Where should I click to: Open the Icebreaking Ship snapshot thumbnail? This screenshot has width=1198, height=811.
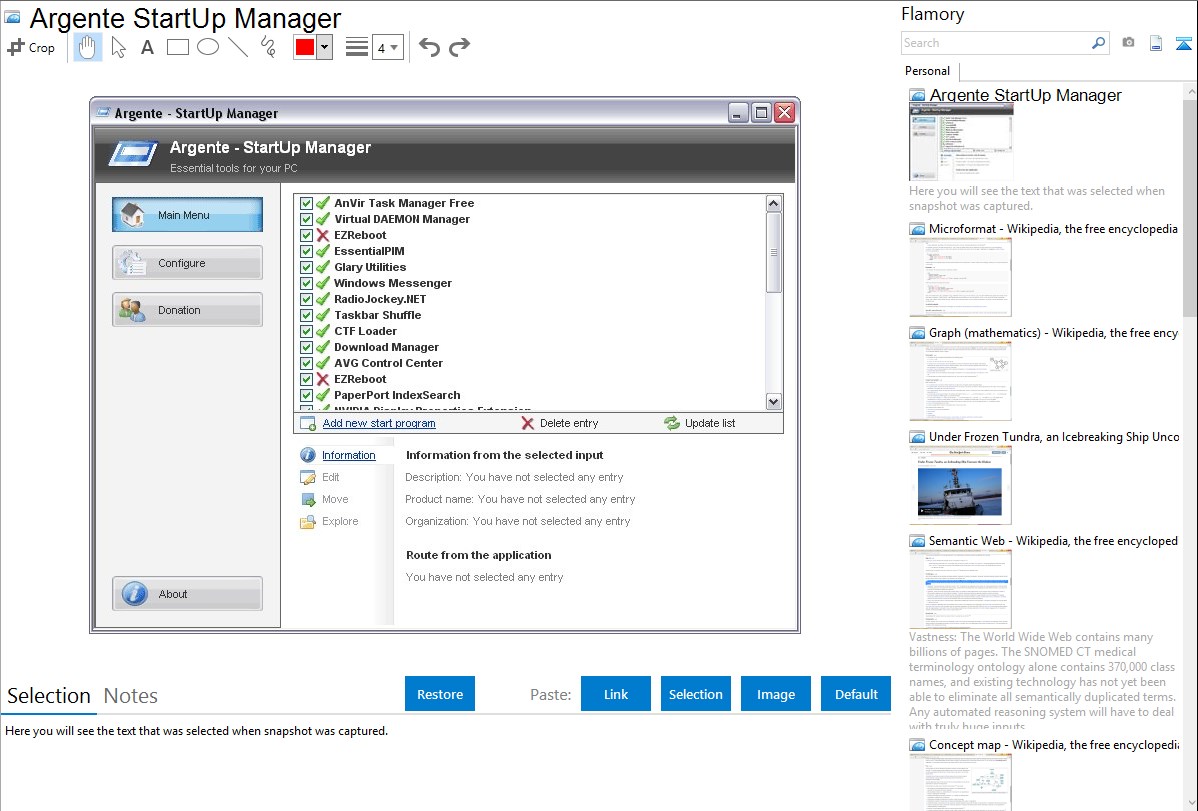pyautogui.click(x=960, y=485)
